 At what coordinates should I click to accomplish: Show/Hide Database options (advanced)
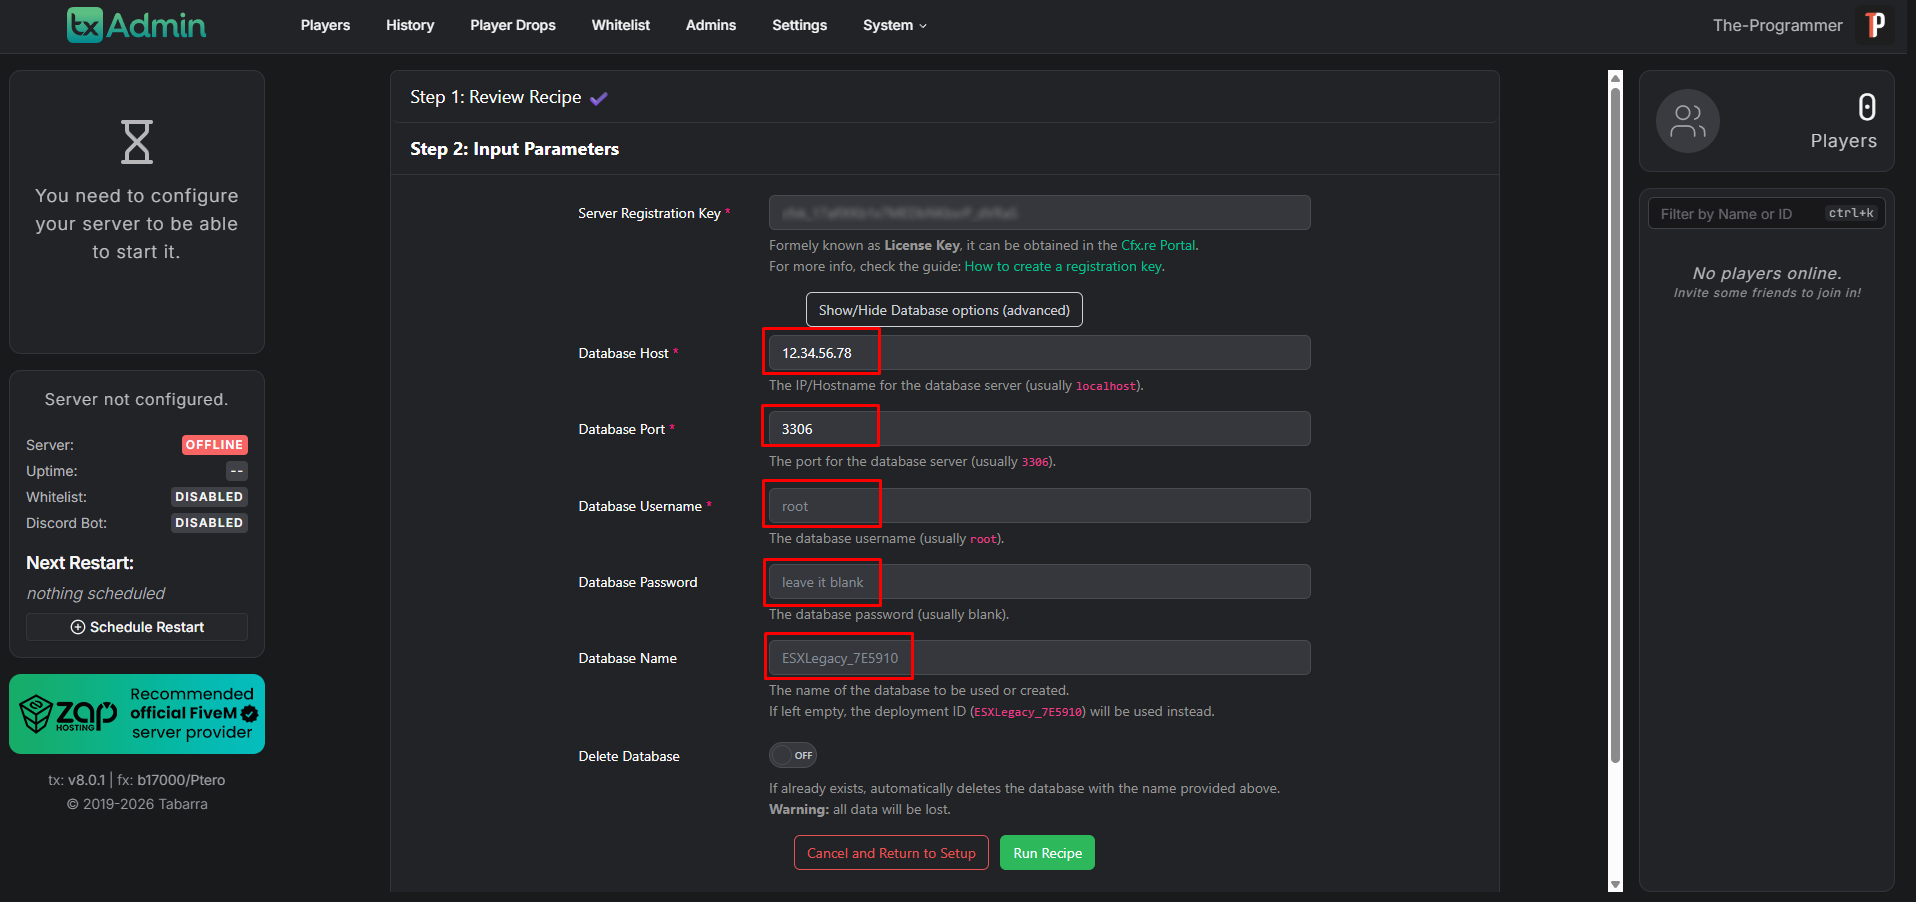click(x=943, y=310)
